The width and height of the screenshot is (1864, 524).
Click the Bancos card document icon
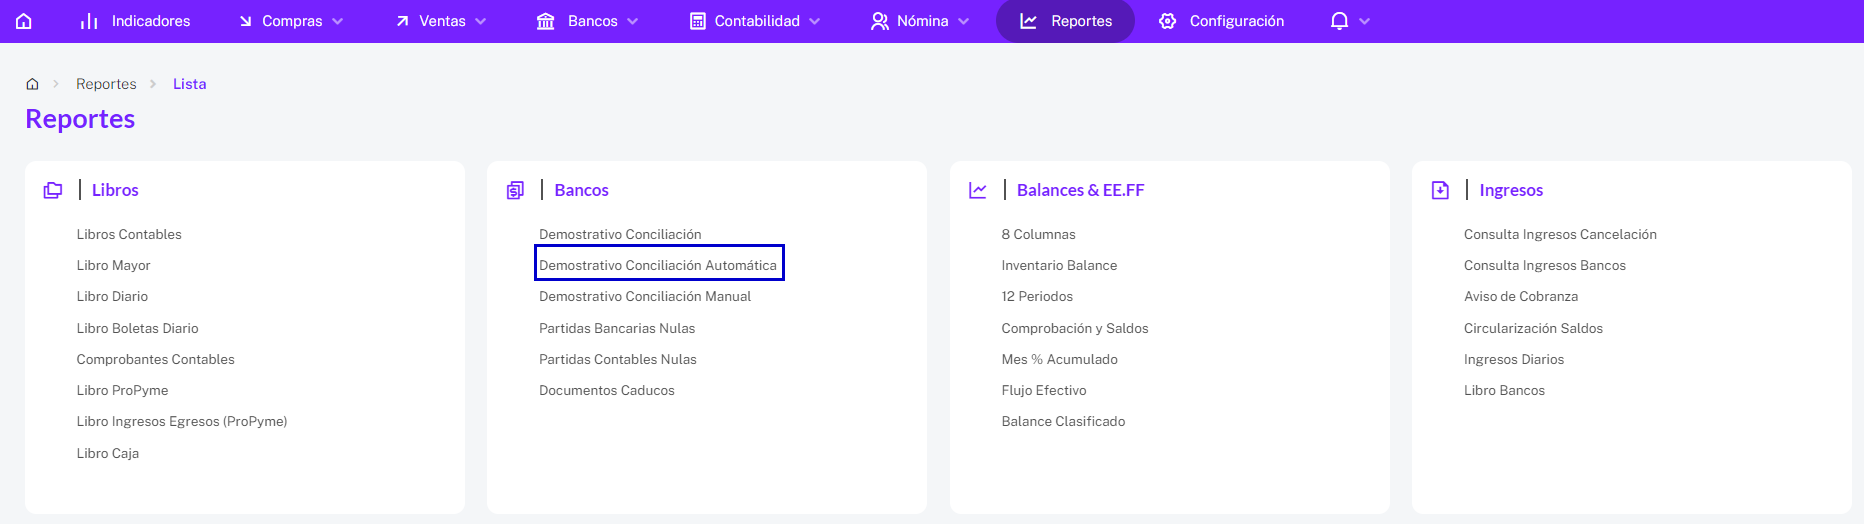[515, 190]
